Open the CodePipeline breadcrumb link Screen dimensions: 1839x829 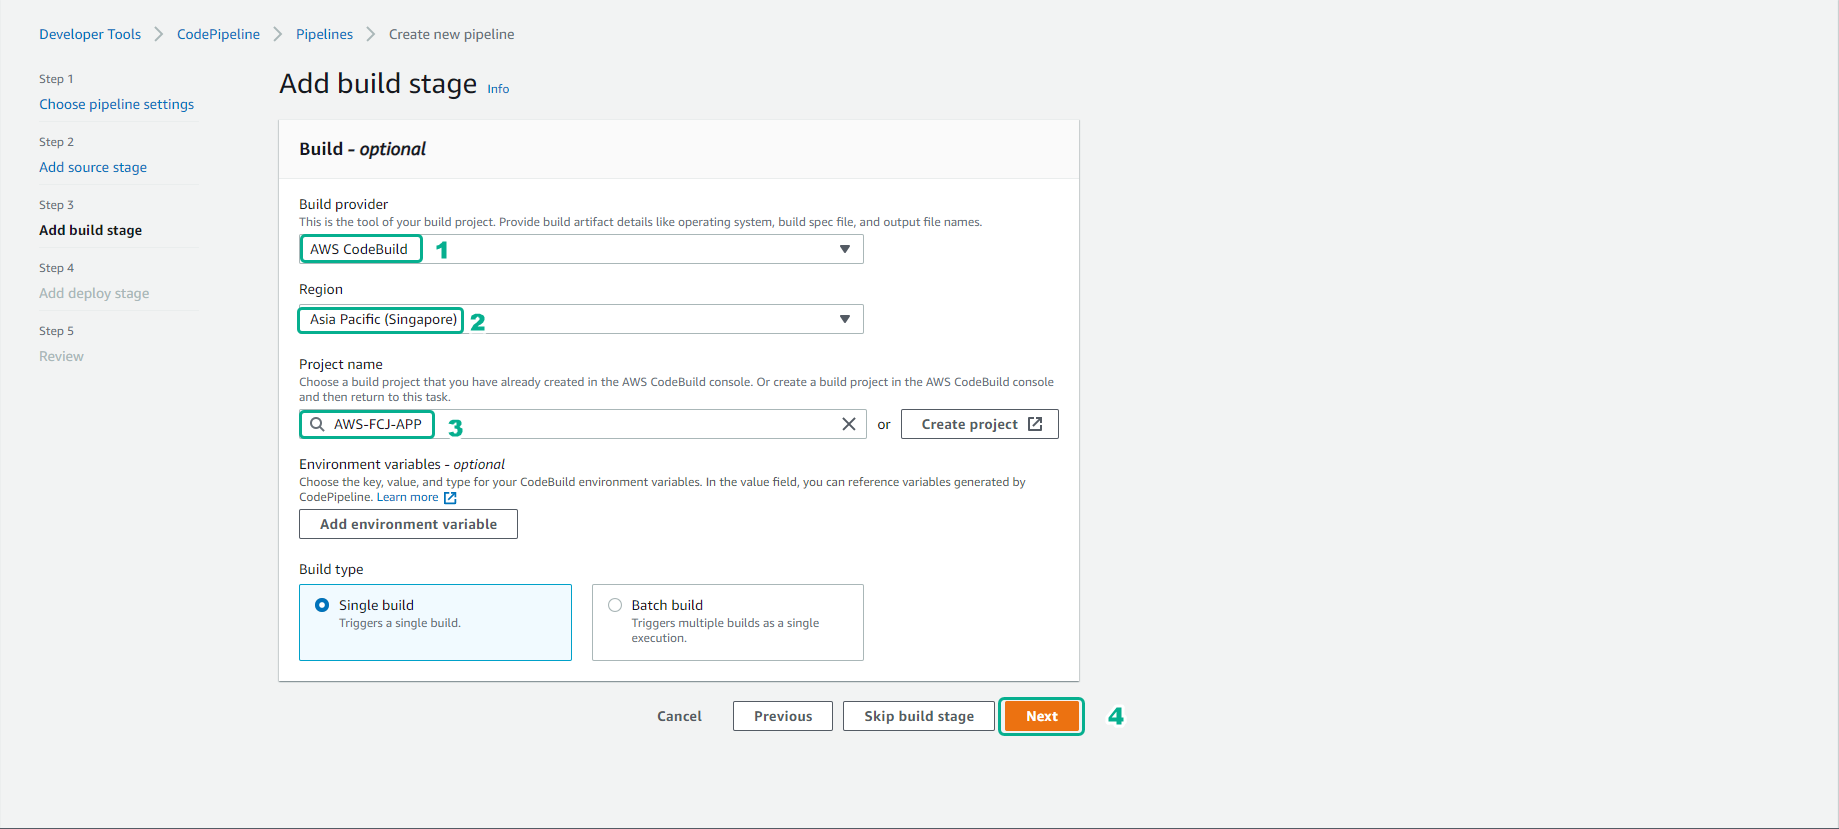click(218, 34)
